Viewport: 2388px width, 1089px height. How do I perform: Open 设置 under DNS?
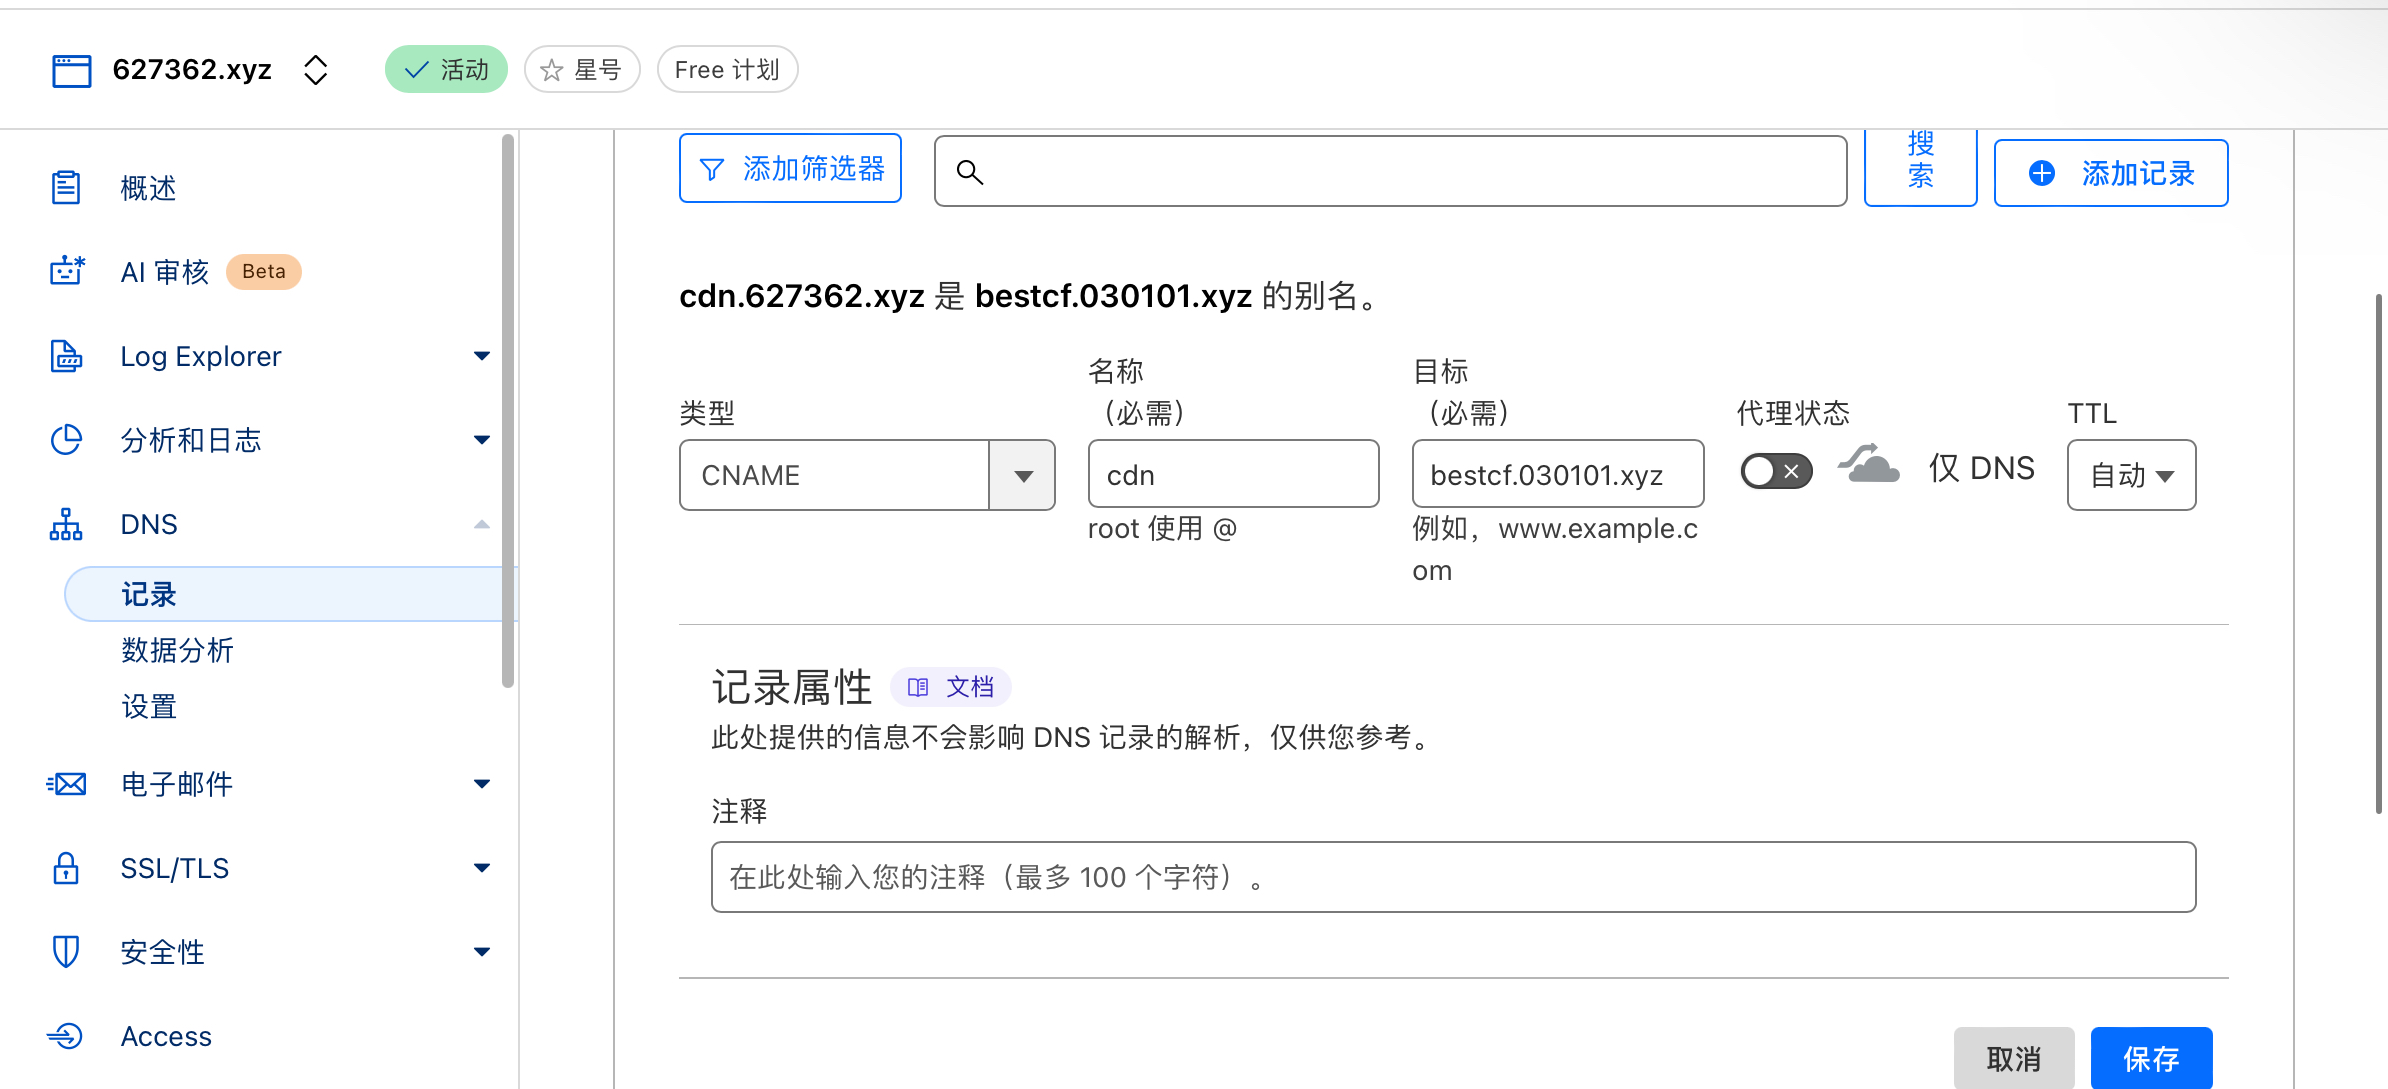click(149, 706)
